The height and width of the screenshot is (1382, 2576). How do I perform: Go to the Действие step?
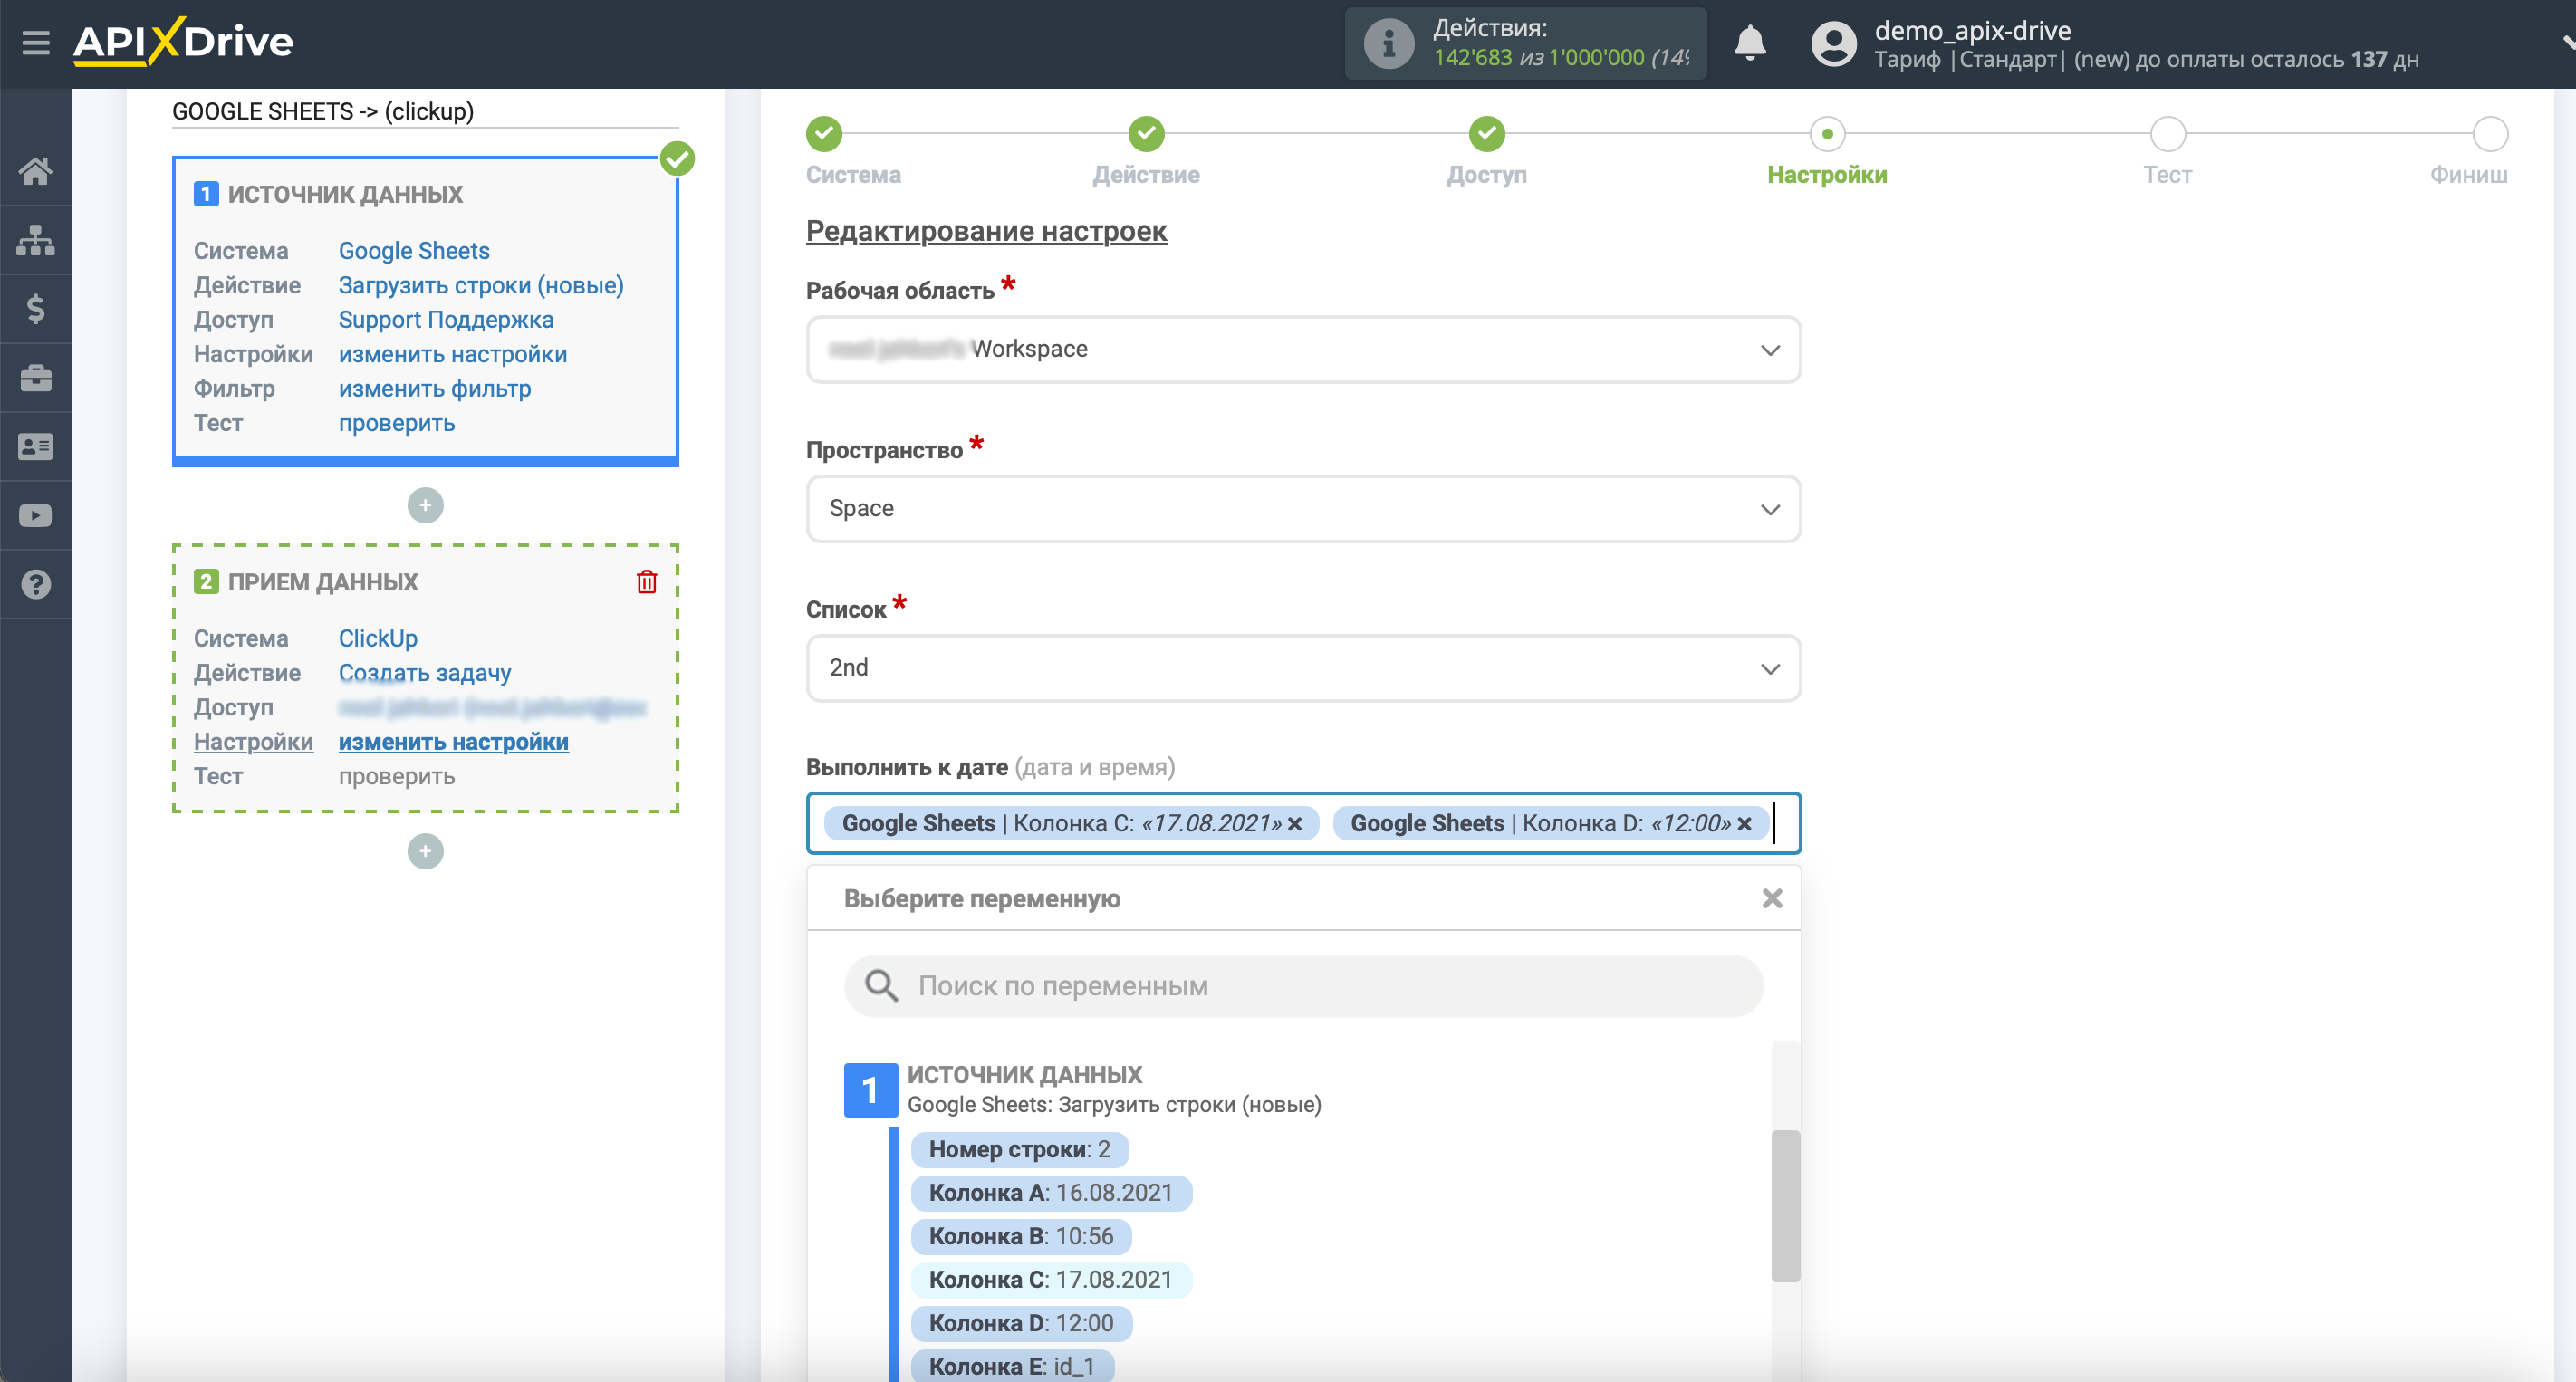tap(1146, 133)
